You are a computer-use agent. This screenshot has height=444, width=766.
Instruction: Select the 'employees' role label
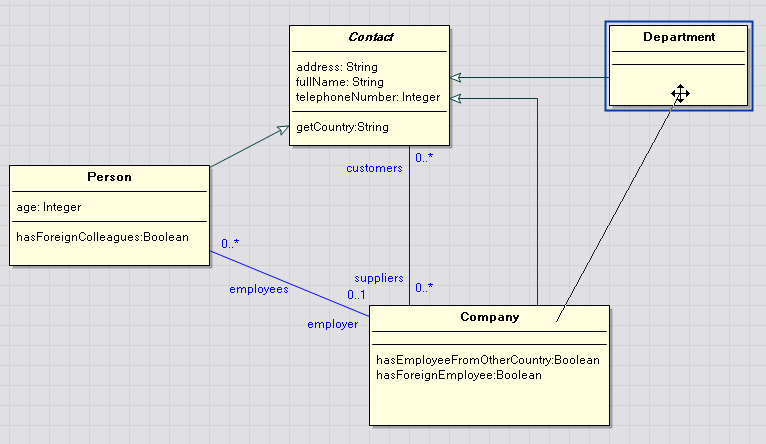point(259,289)
